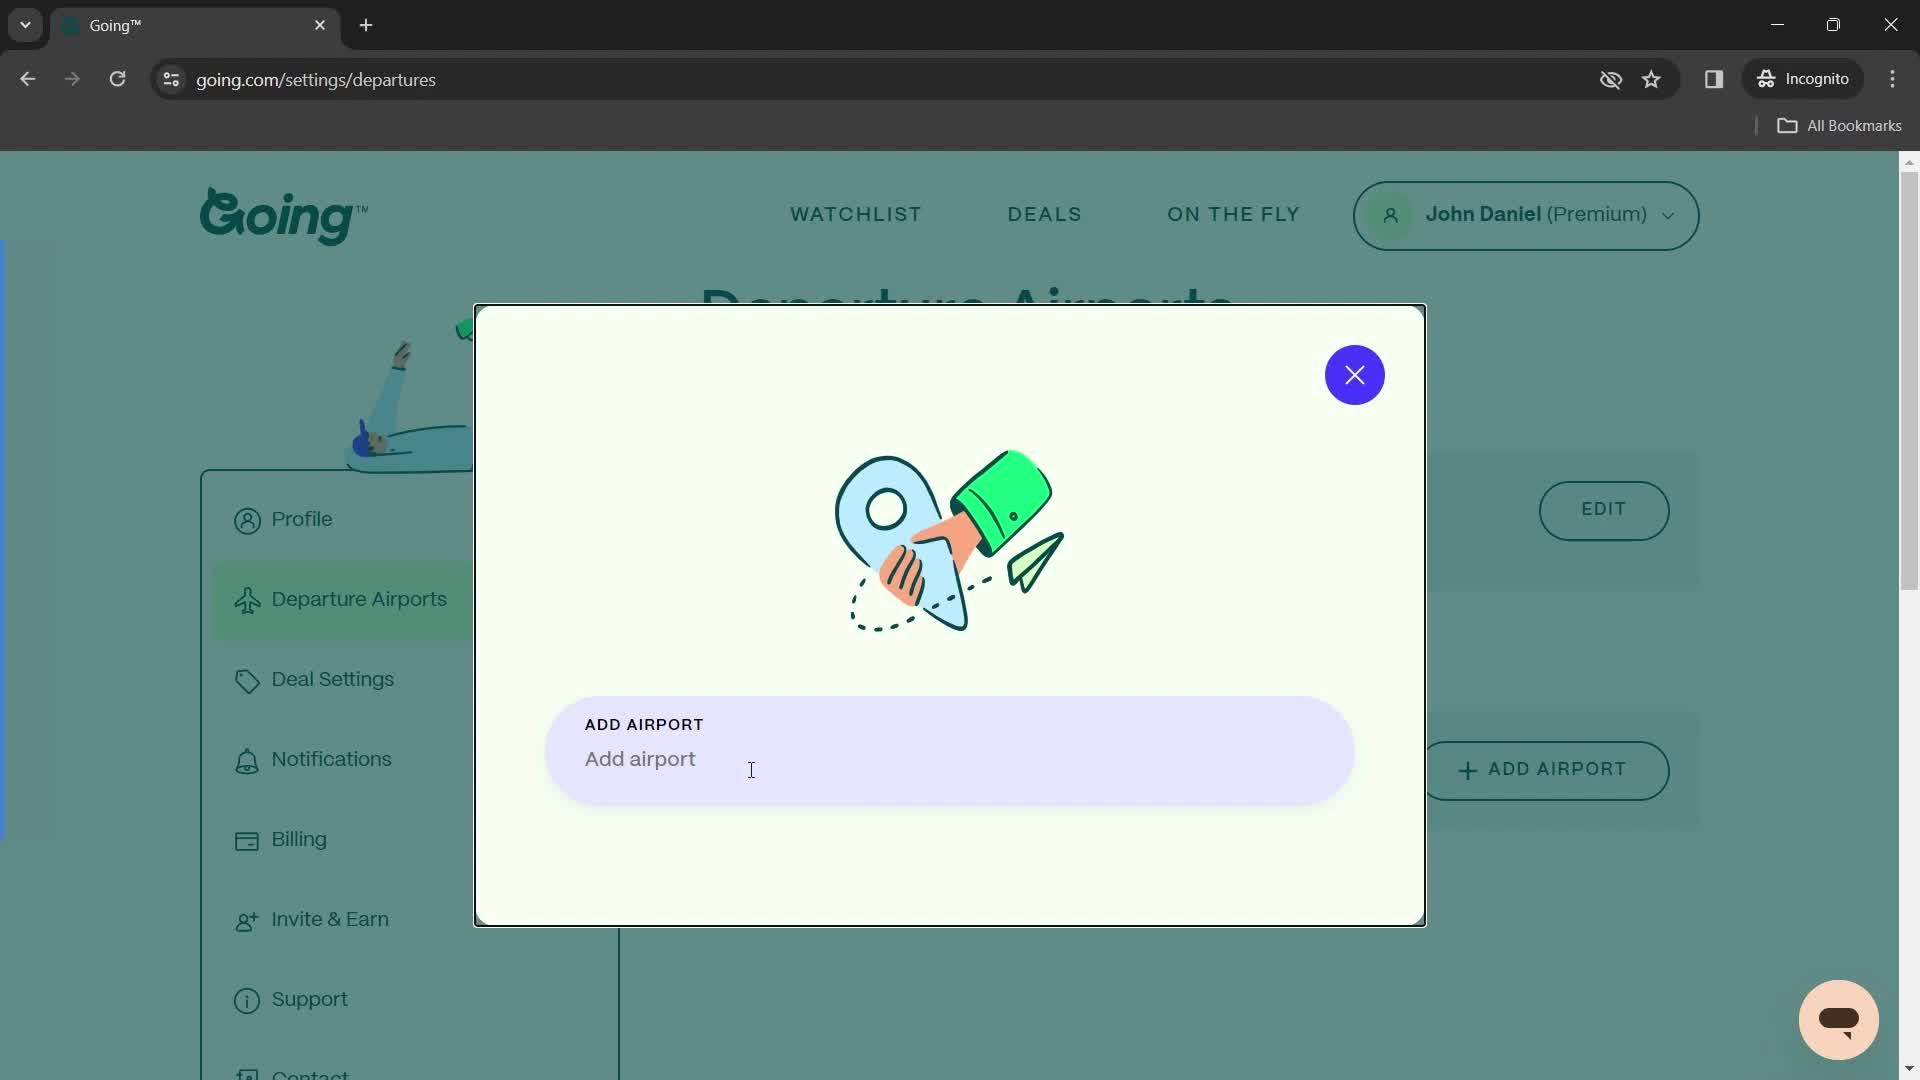Click the Going home logo
This screenshot has height=1080, width=1920.
[281, 214]
